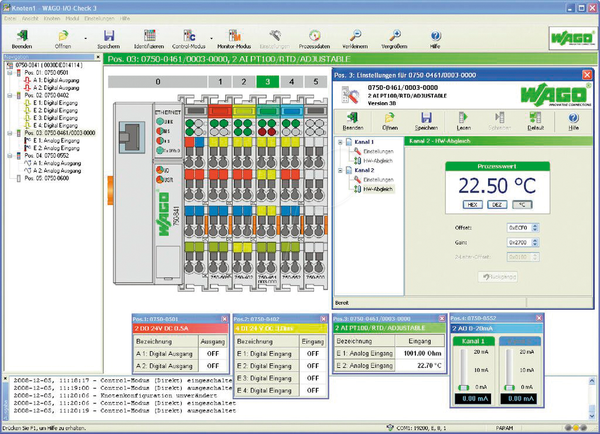600x434 pixels.
Task: Open dropdown arrow next to Control-Modus
Action: 211,38
